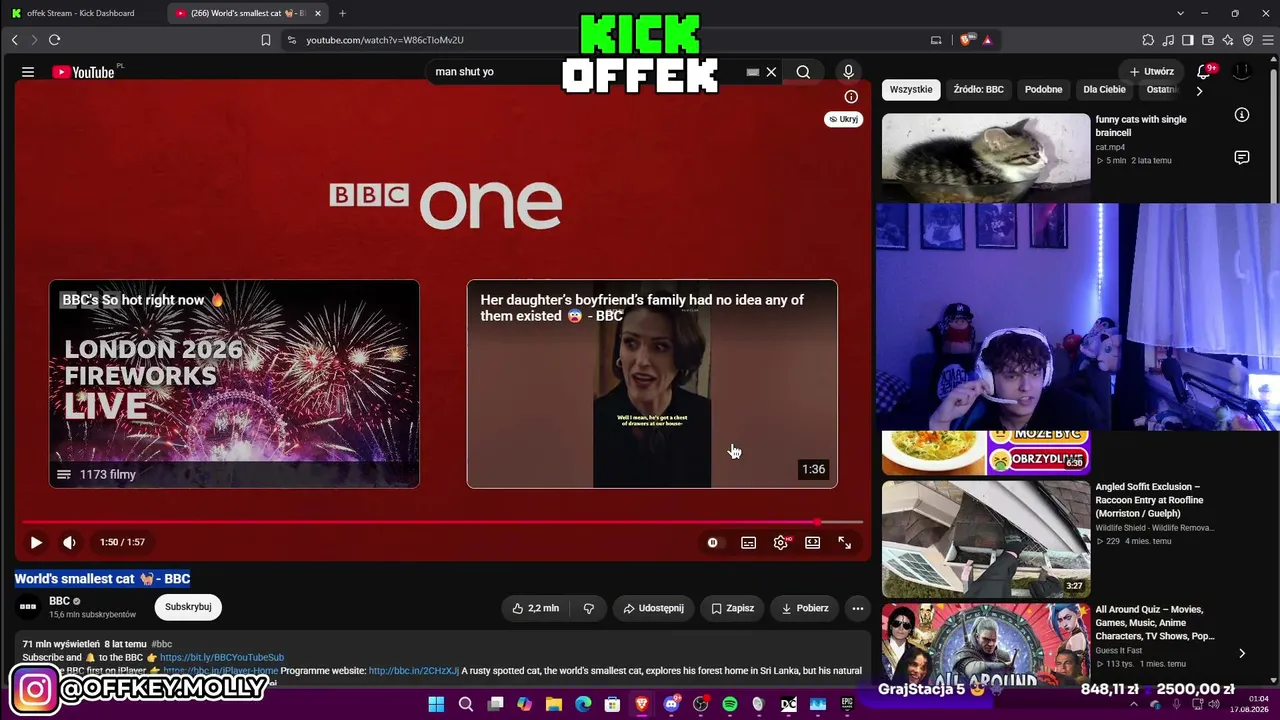Bookmark this page in address bar
1280x720 pixels.
(266, 40)
